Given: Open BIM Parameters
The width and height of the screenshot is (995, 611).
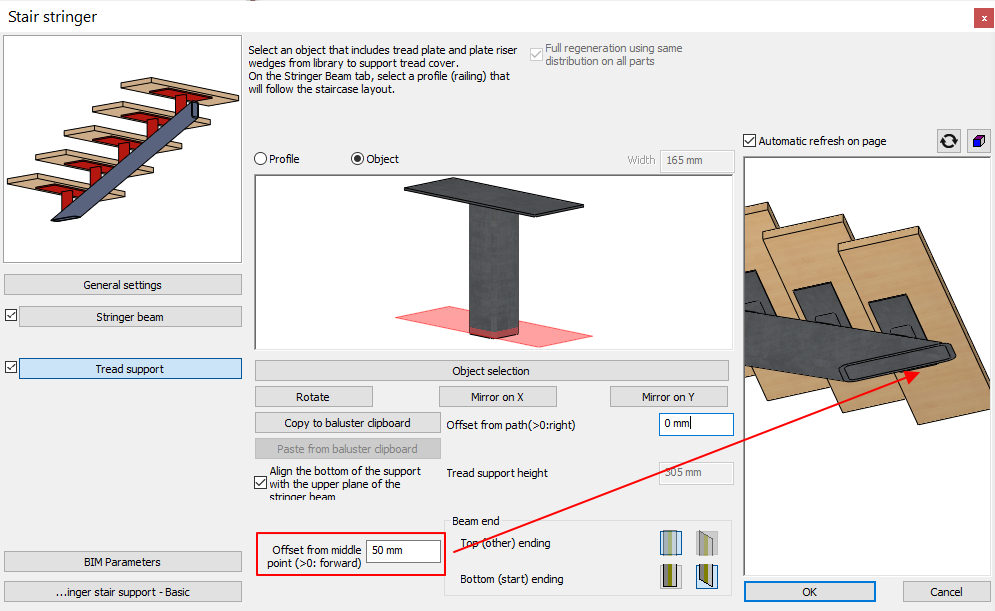Looking at the screenshot, I should click(123, 562).
